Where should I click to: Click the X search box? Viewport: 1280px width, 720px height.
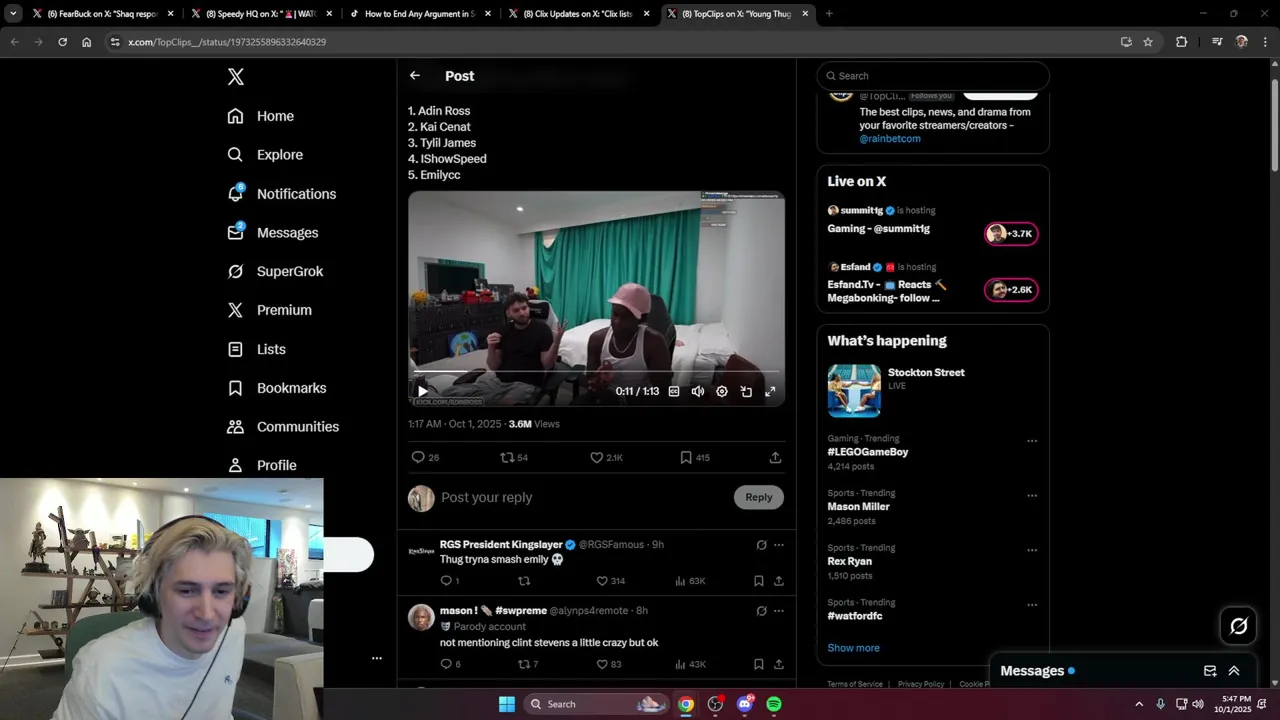933,76
